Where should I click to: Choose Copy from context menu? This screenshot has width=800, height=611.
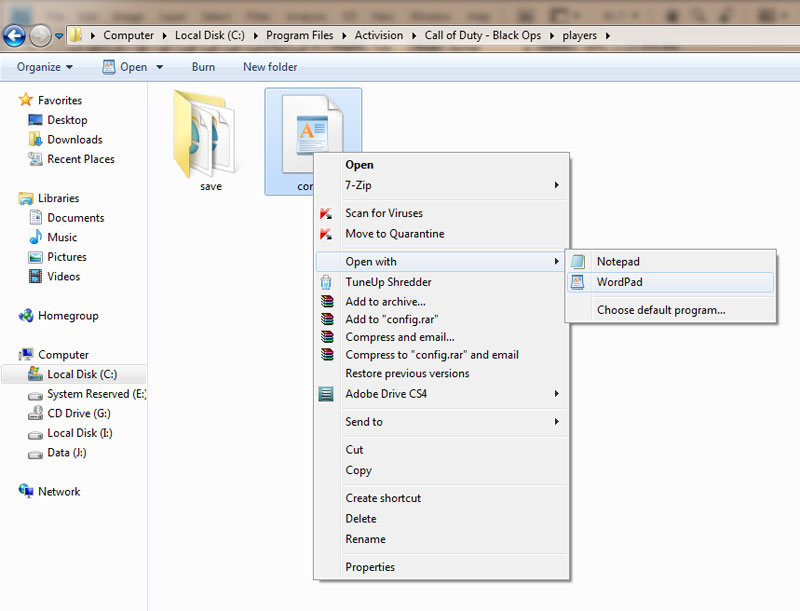pyautogui.click(x=442, y=470)
